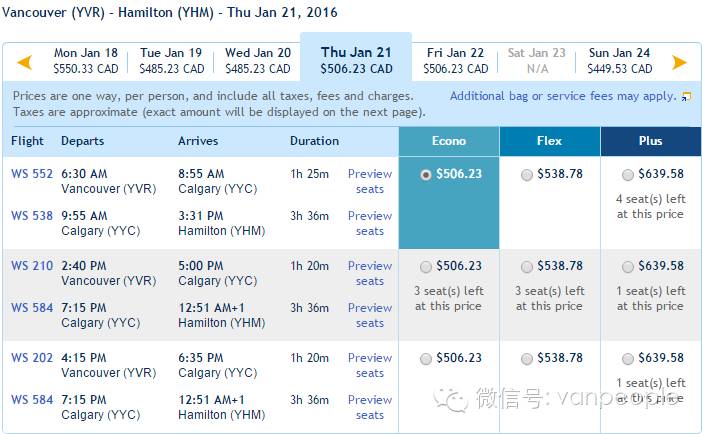
Task: Choose Flex fare for WS 210 itinerary
Action: point(526,267)
